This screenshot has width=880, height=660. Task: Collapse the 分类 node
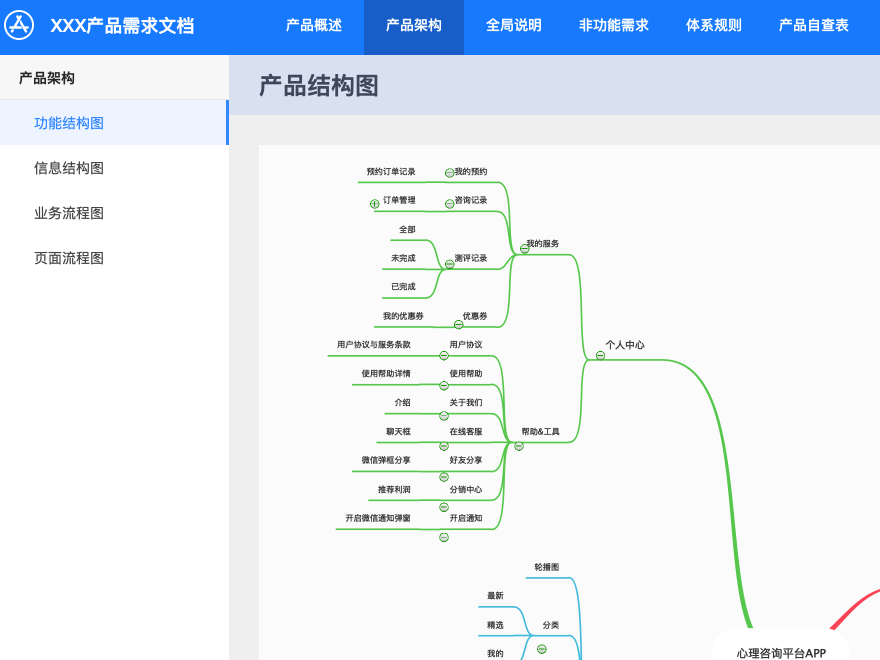tap(542, 649)
